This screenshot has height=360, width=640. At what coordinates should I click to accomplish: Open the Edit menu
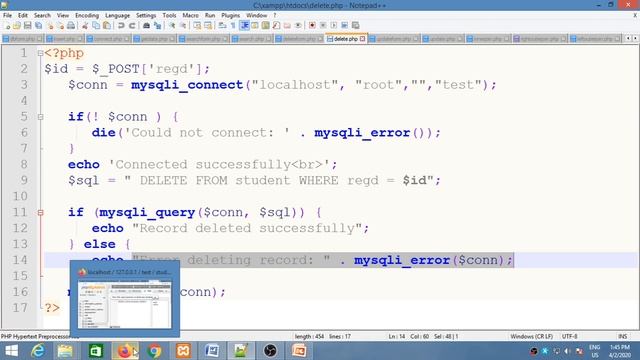click(x=23, y=16)
